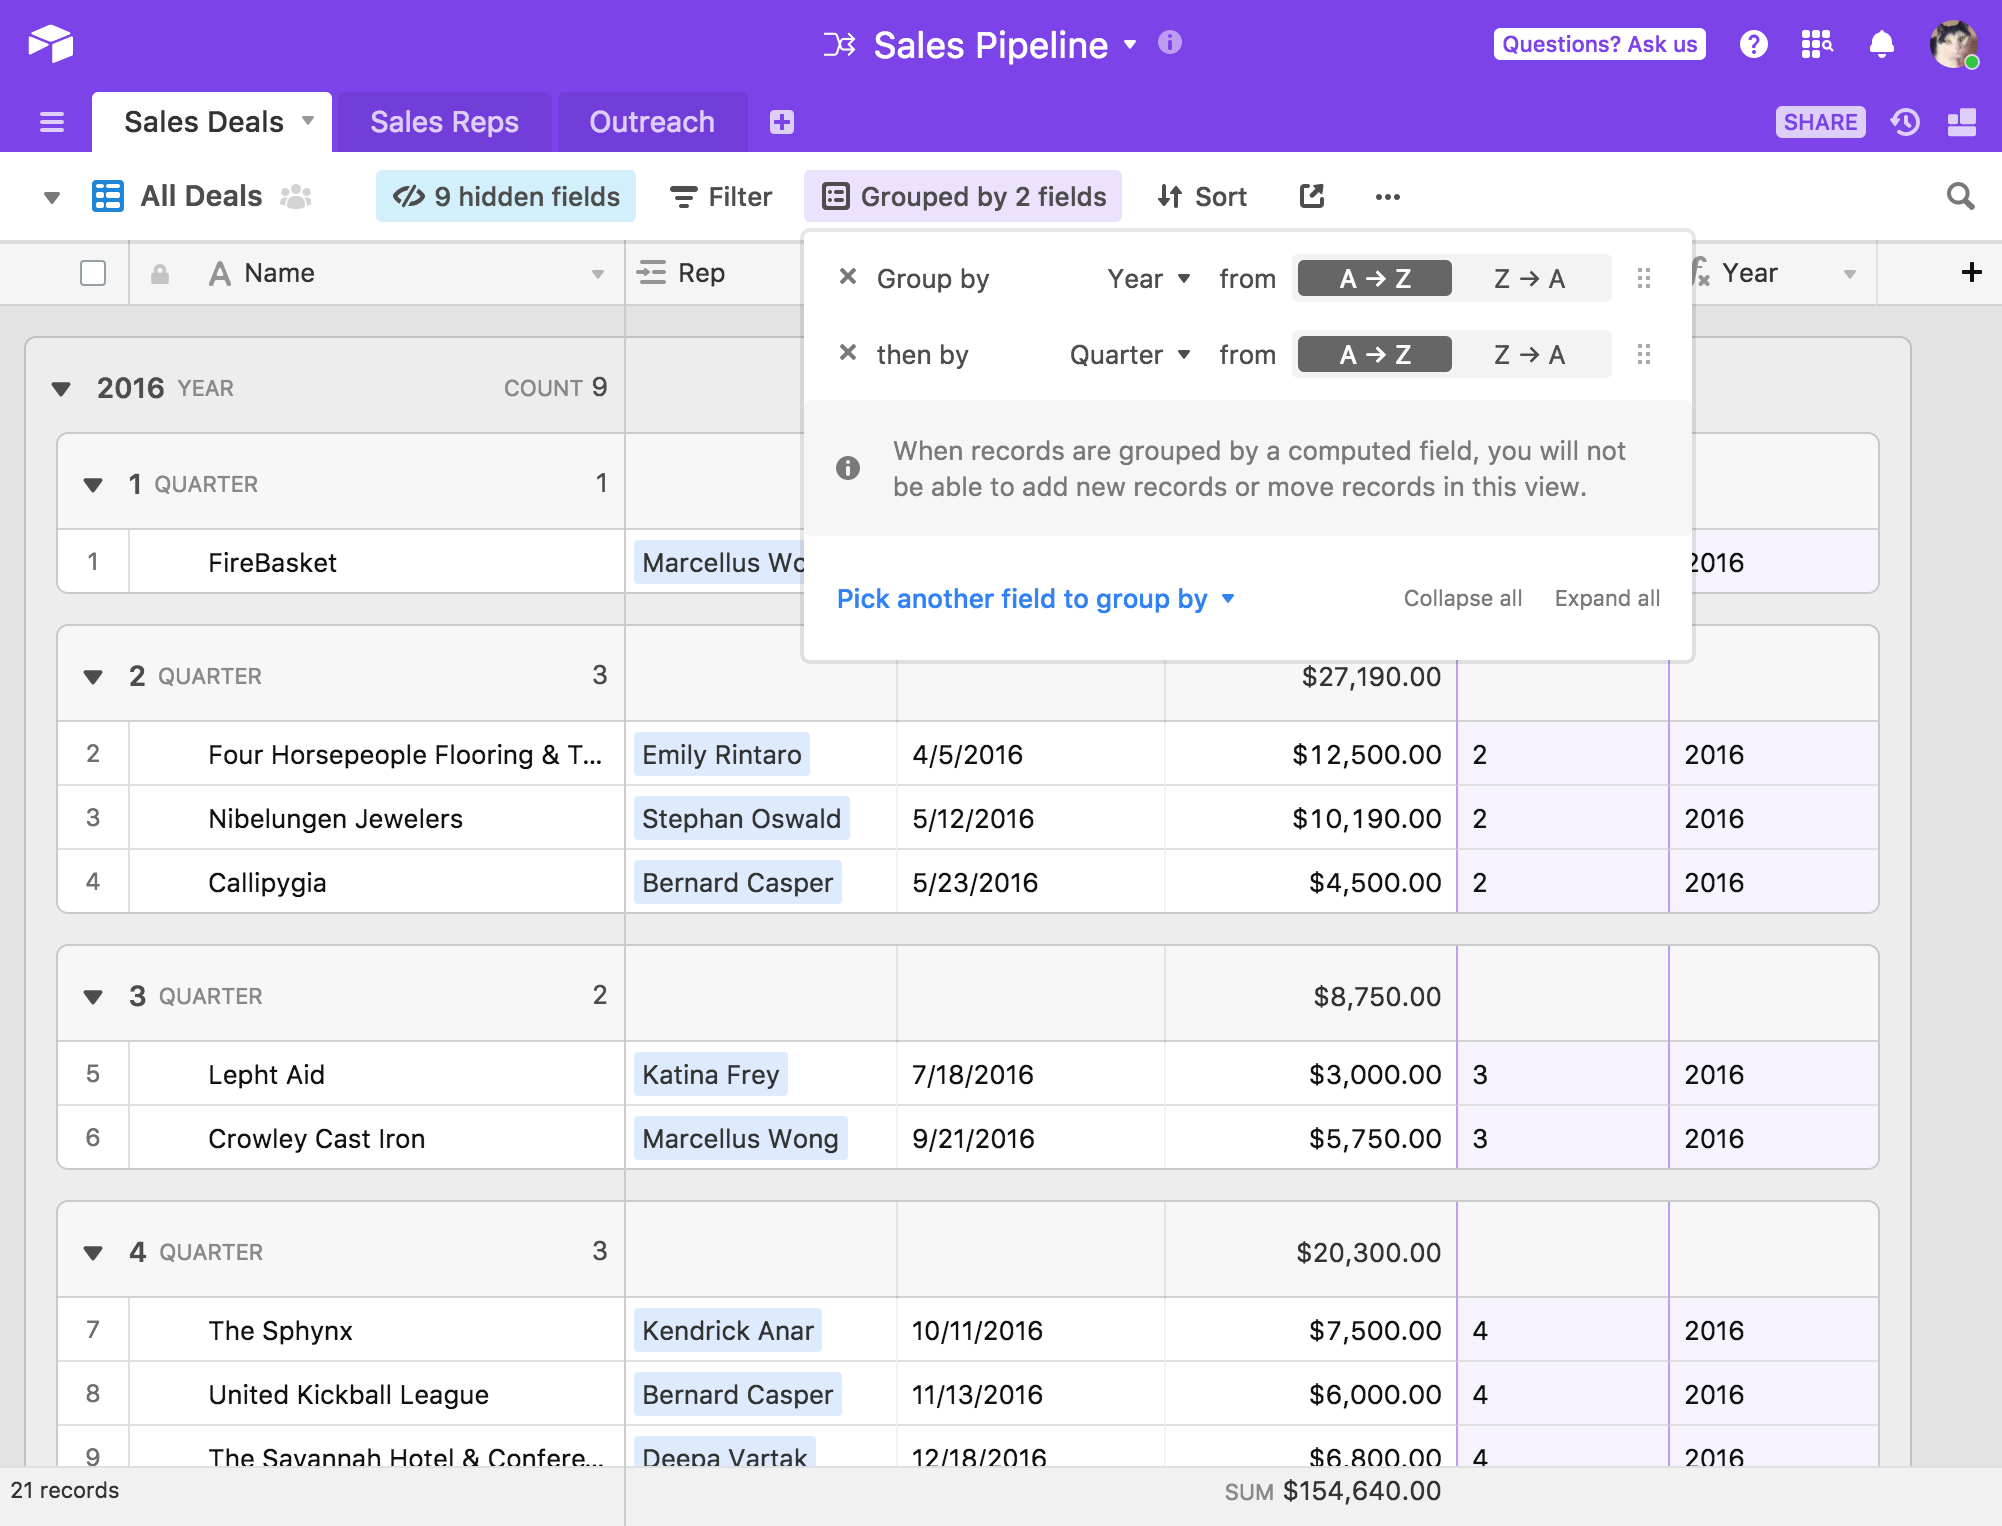The width and height of the screenshot is (2002, 1526).
Task: Open the Emily Rintaro linked record
Action: pos(722,754)
